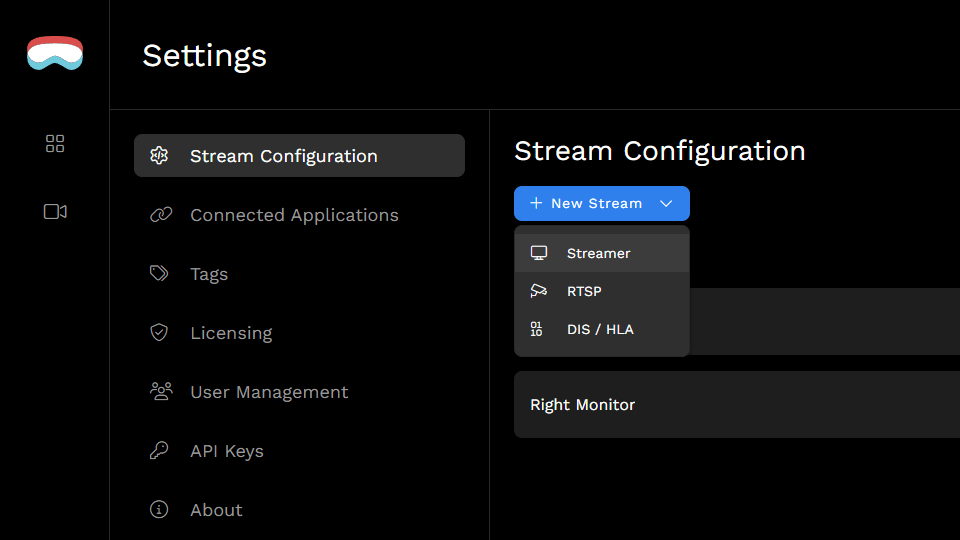Go to Connected Applications
Image resolution: width=960 pixels, height=540 pixels.
299,215
